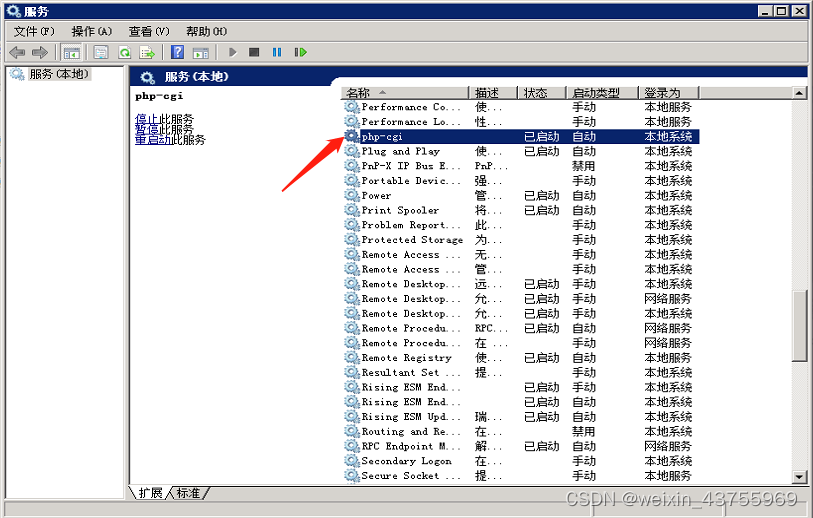Click 禁用 in the Routing and Re... row
The width and height of the screenshot is (813, 518).
click(x=583, y=431)
